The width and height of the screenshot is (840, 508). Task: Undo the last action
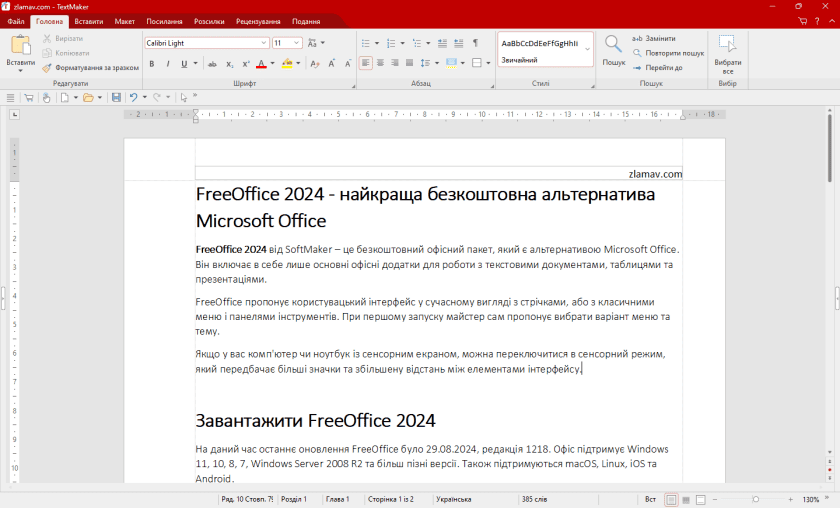click(x=133, y=98)
